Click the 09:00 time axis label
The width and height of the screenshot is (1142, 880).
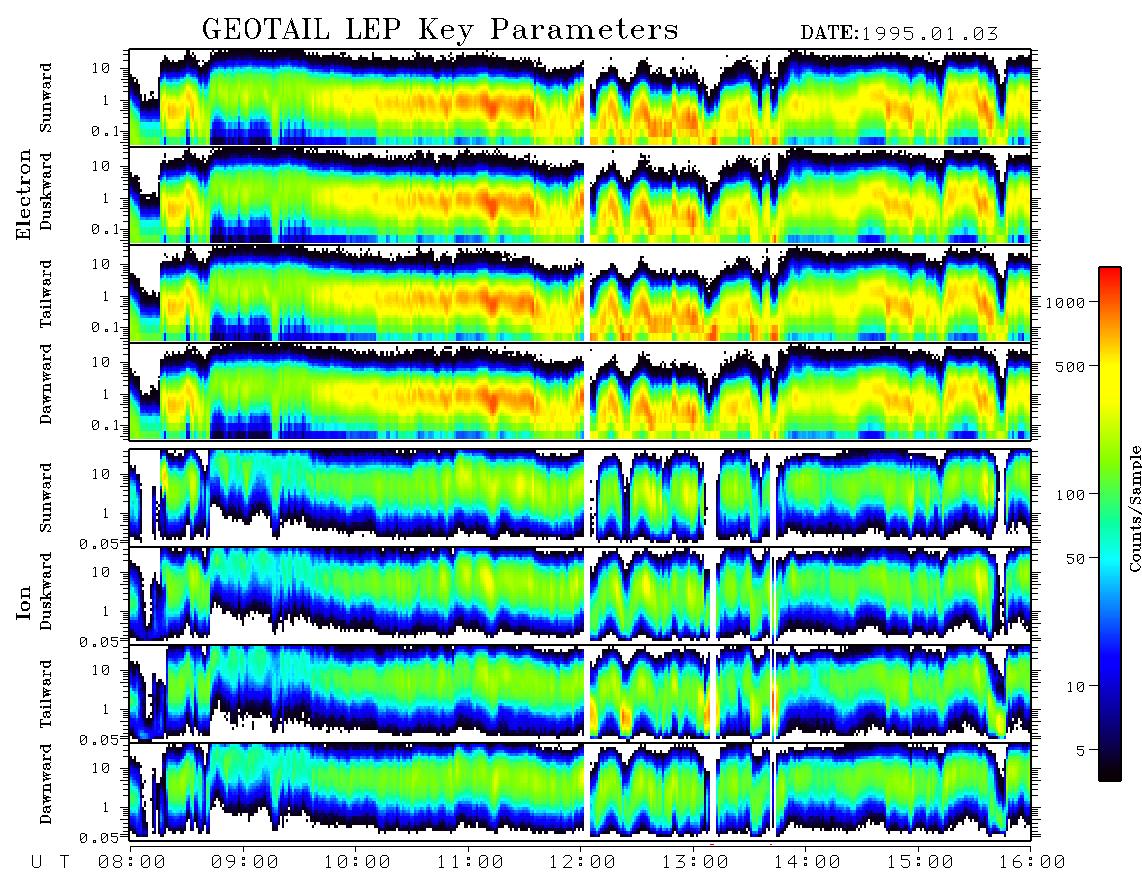(x=245, y=862)
